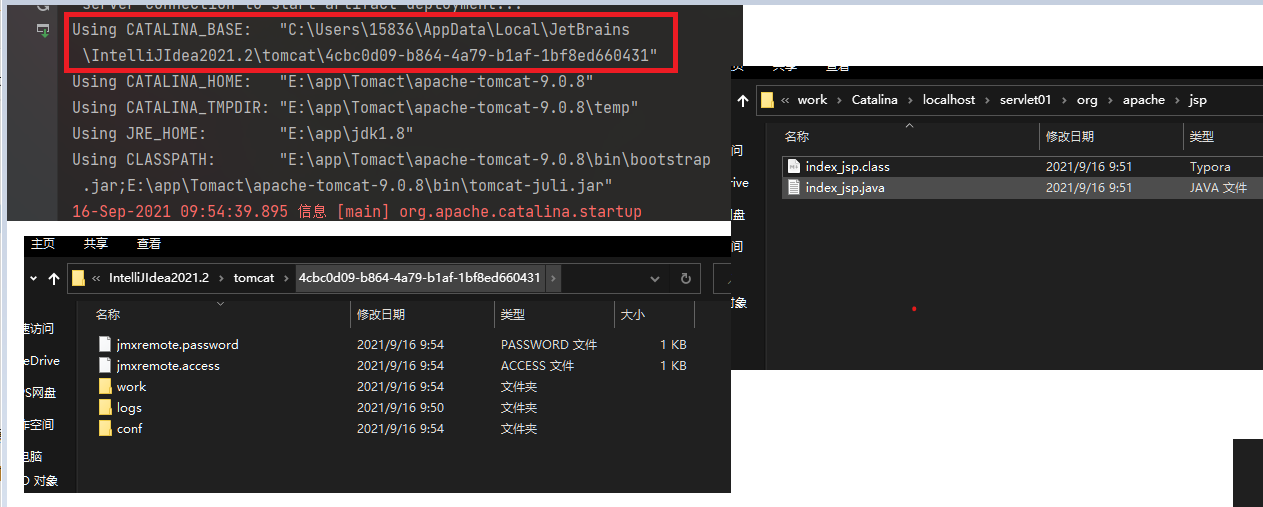Image resolution: width=1263 pixels, height=507 pixels.
Task: Expand chevron between localhost and servlet01
Action: tap(988, 100)
